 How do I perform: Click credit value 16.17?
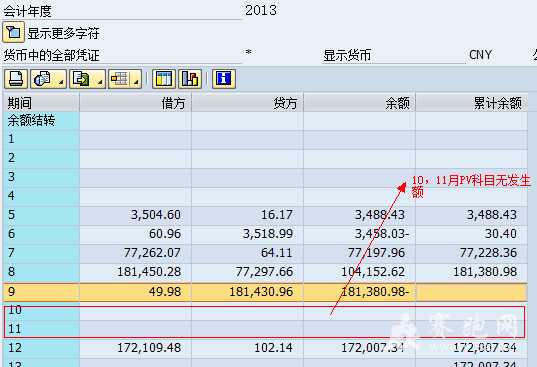[x=277, y=215]
